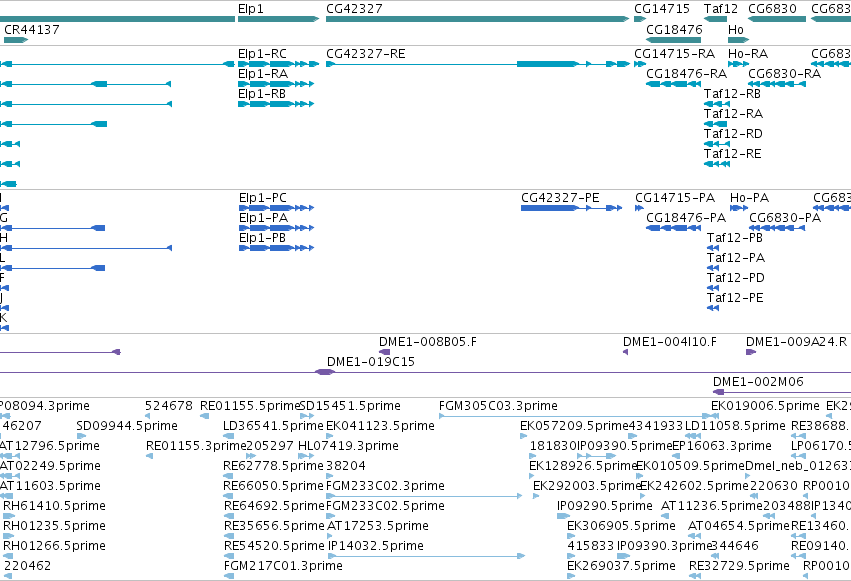Click EST FGM233C02.5prime
The image size is (851, 581).
click(330, 516)
